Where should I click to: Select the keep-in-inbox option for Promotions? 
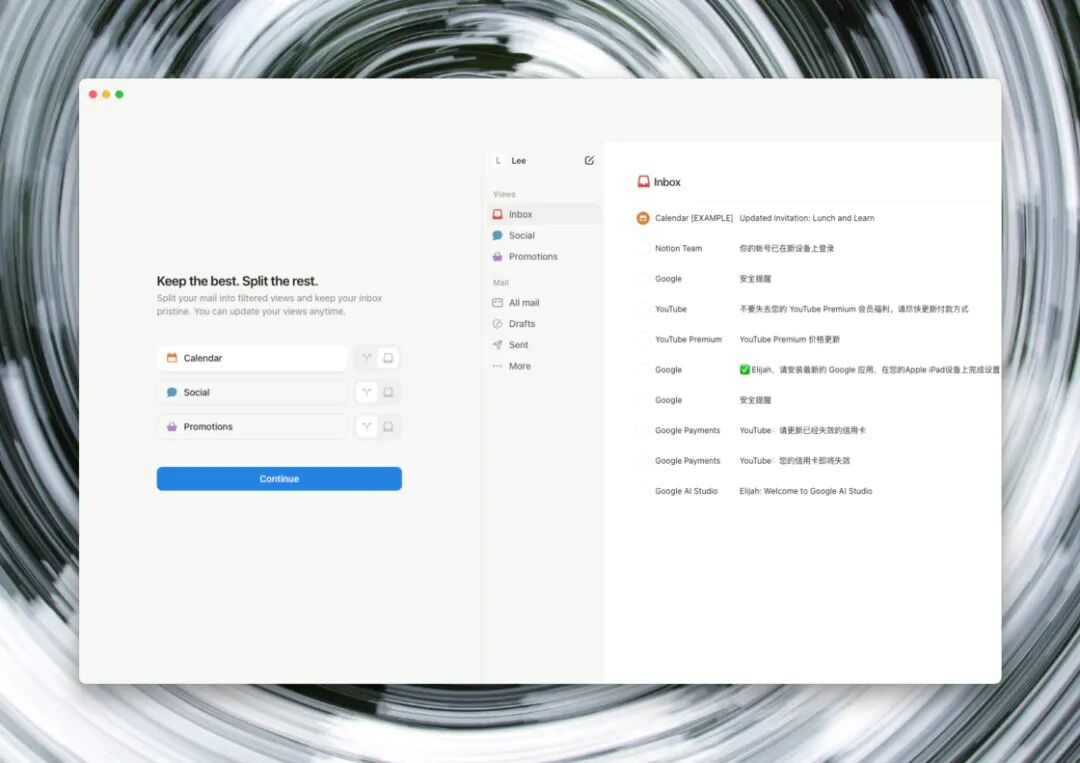pos(388,427)
